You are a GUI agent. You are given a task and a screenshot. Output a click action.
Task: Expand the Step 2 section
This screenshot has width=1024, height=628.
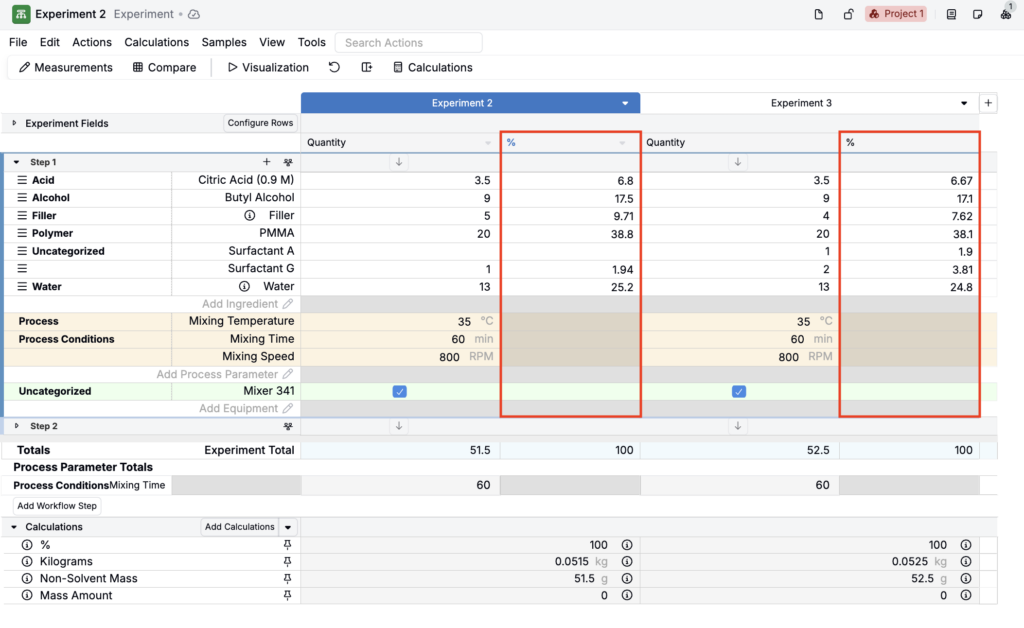16,426
